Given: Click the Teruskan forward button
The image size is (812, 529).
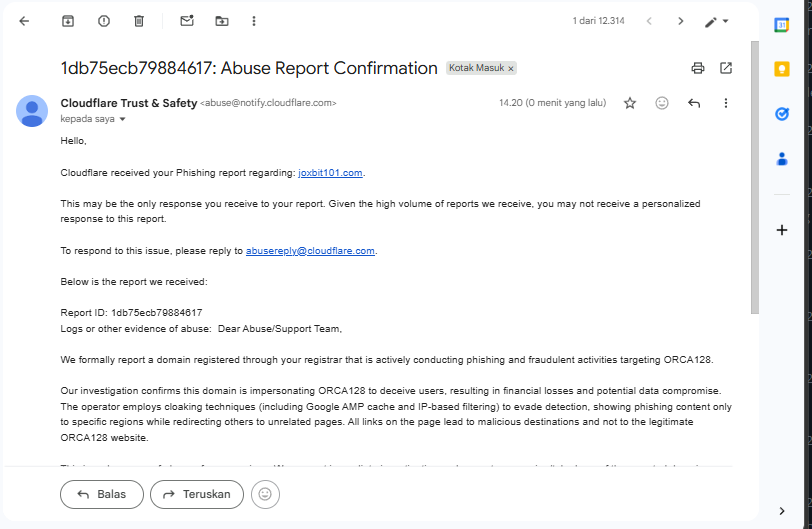Looking at the screenshot, I should tap(196, 494).
